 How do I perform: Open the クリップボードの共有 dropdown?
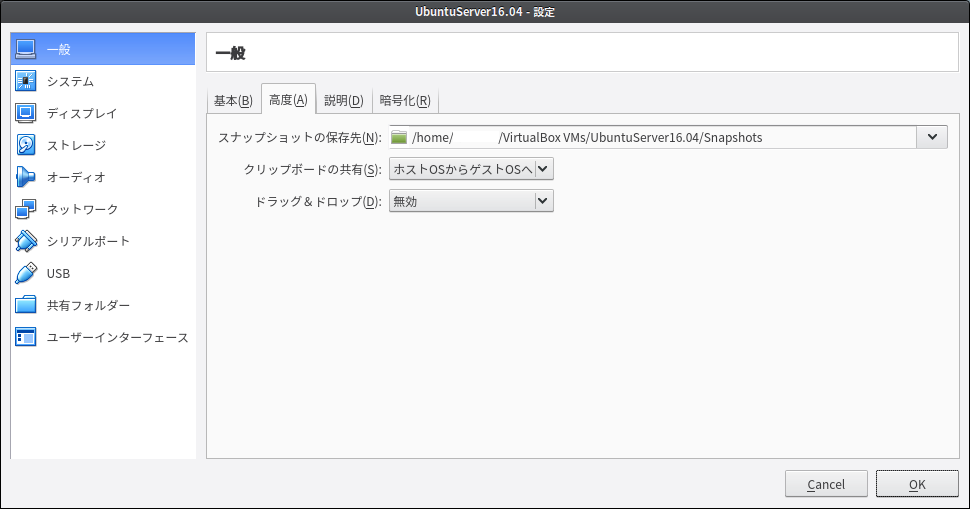pyautogui.click(x=471, y=169)
